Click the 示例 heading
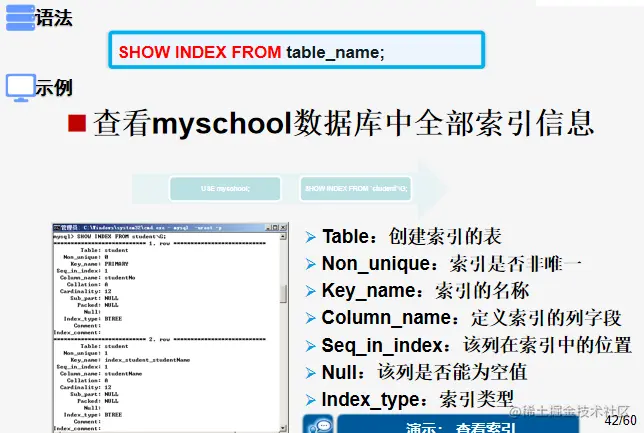 (54, 88)
